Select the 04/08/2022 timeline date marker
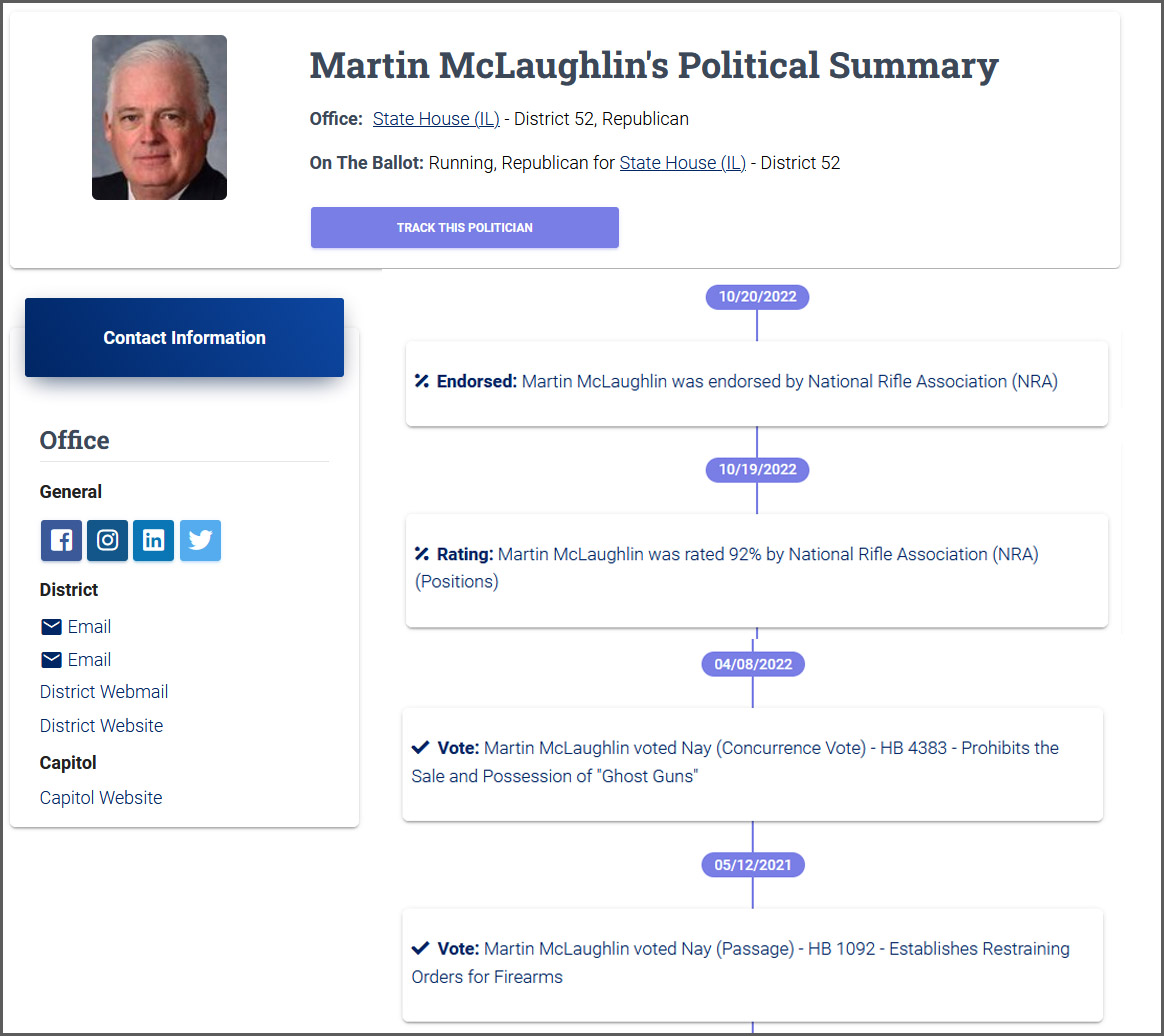 pyautogui.click(x=753, y=664)
